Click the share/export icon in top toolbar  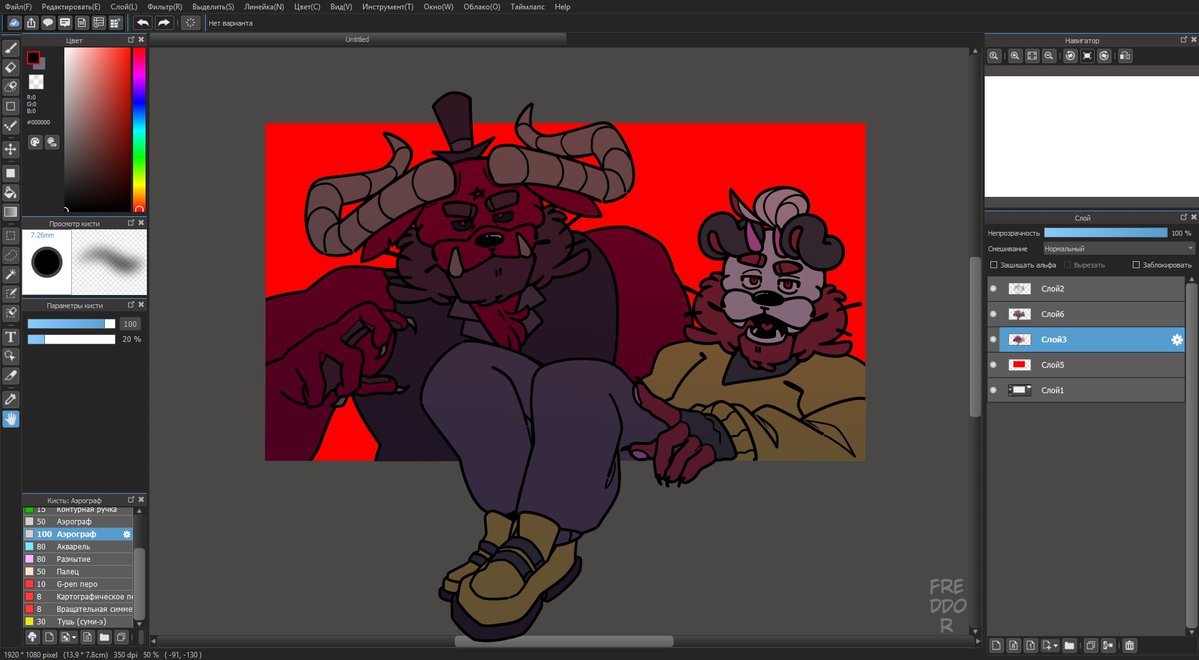tap(31, 23)
